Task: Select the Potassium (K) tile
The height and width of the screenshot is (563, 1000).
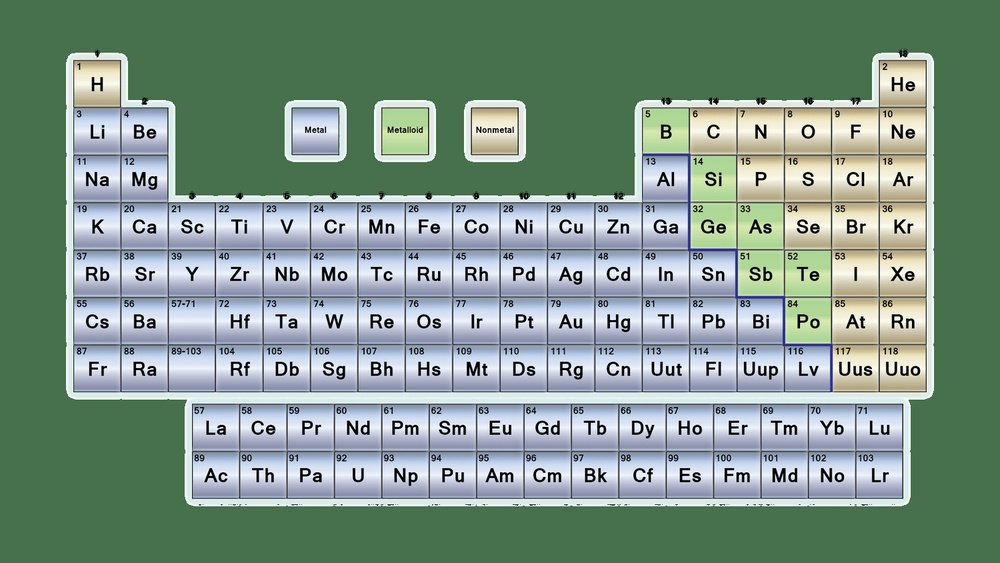Action: coord(97,226)
